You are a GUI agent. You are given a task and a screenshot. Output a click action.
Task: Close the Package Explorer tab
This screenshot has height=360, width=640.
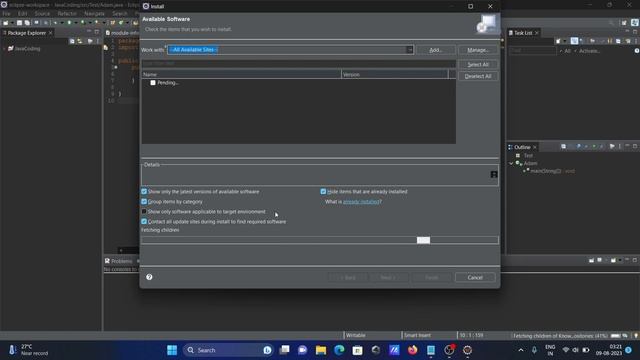(x=51, y=33)
